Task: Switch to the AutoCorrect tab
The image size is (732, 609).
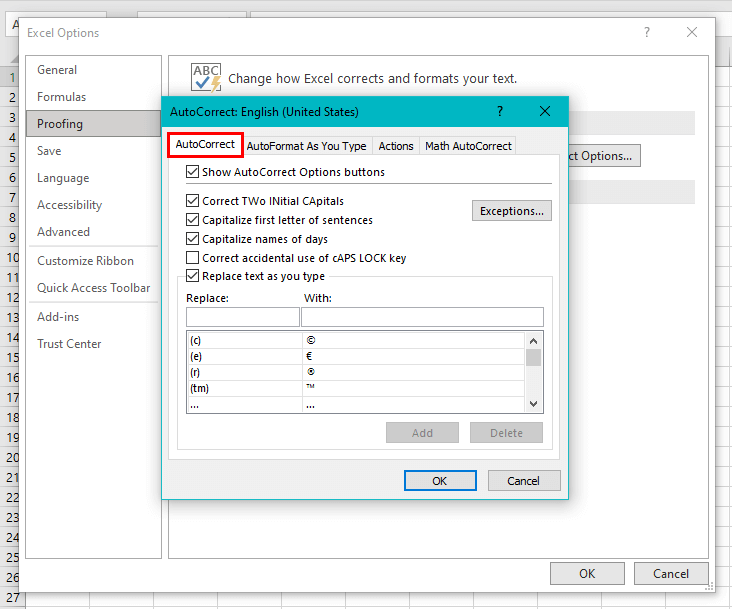Action: coord(205,145)
